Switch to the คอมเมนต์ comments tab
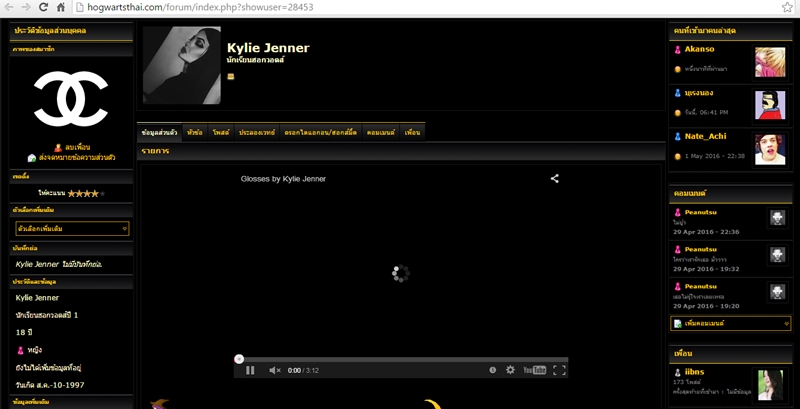This screenshot has width=800, height=409. click(x=381, y=133)
